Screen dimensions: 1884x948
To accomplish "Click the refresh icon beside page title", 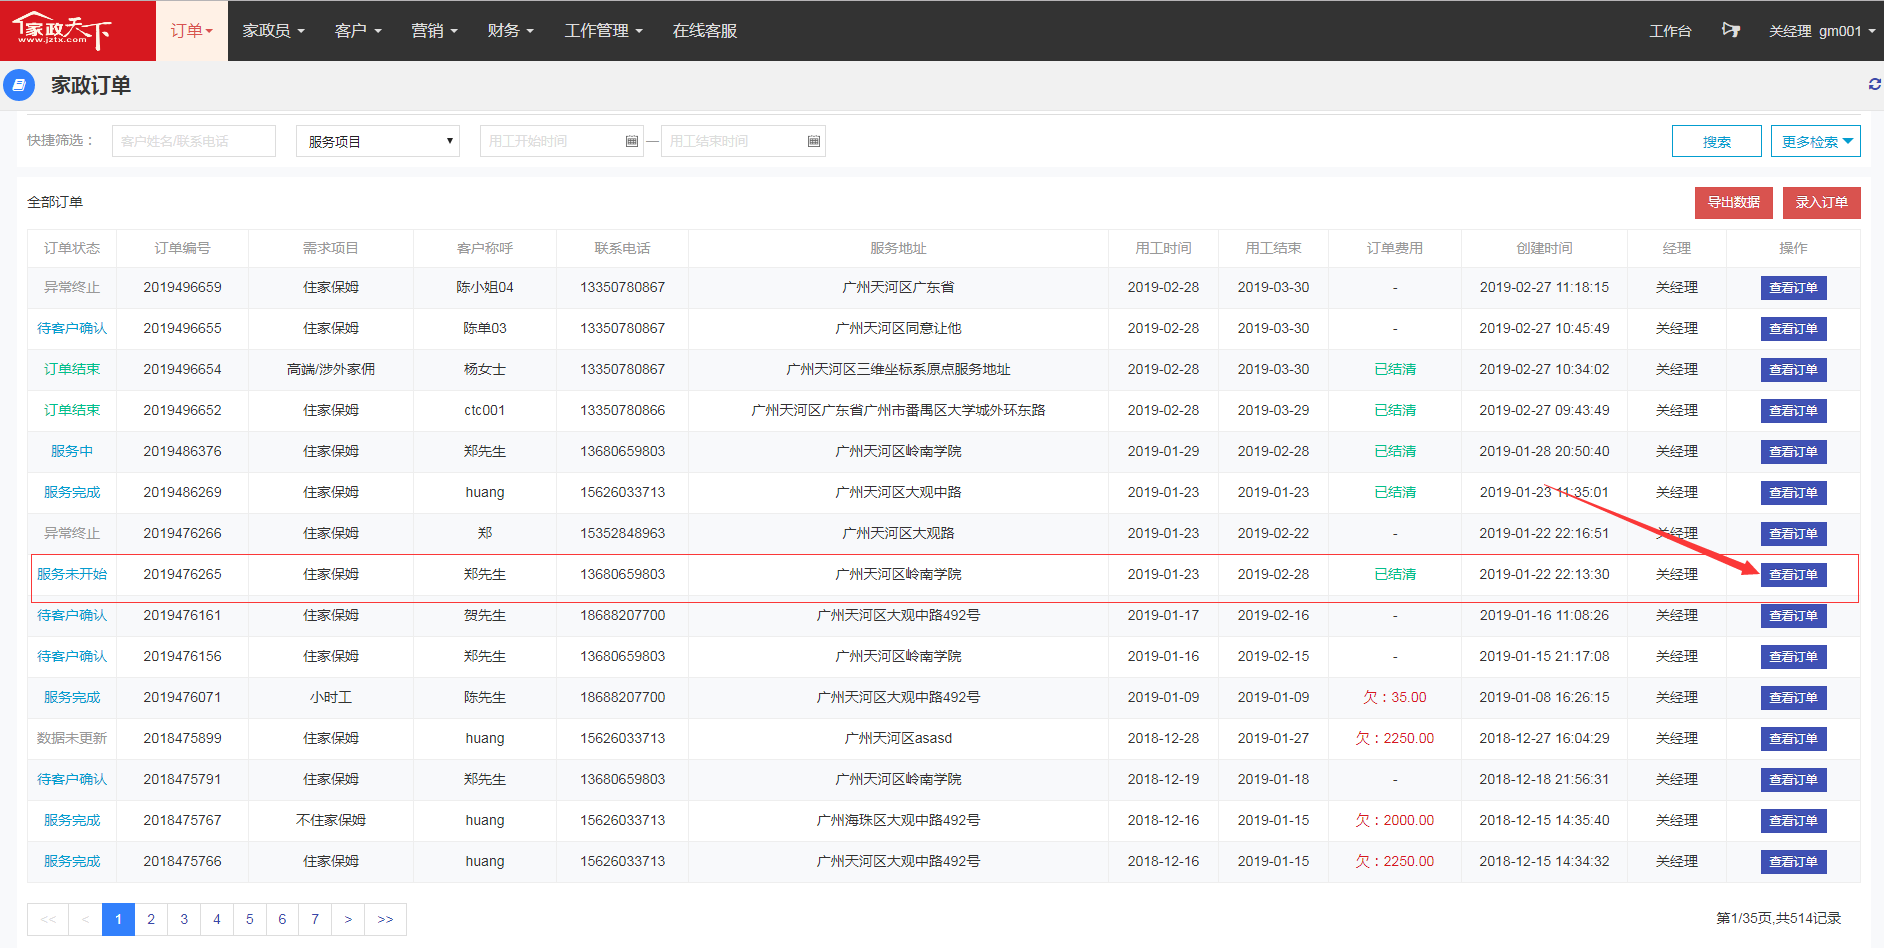I will [x=1874, y=85].
